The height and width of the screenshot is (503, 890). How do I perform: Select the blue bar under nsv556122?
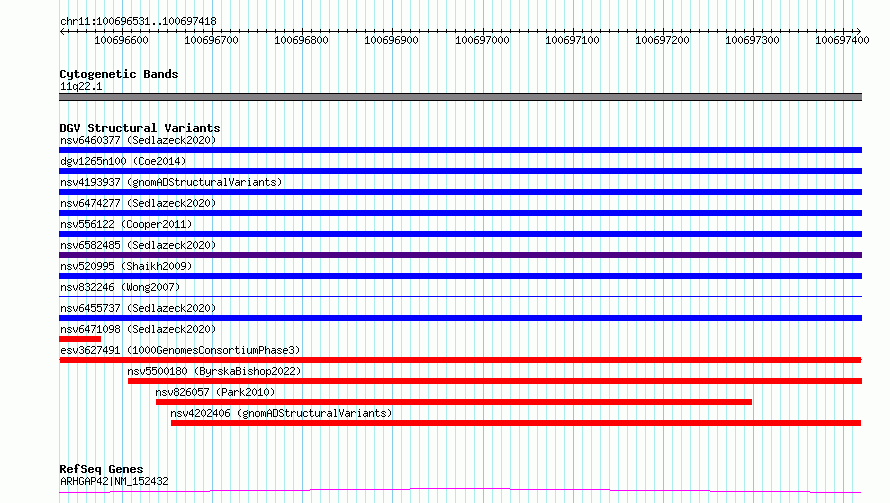tap(460, 234)
